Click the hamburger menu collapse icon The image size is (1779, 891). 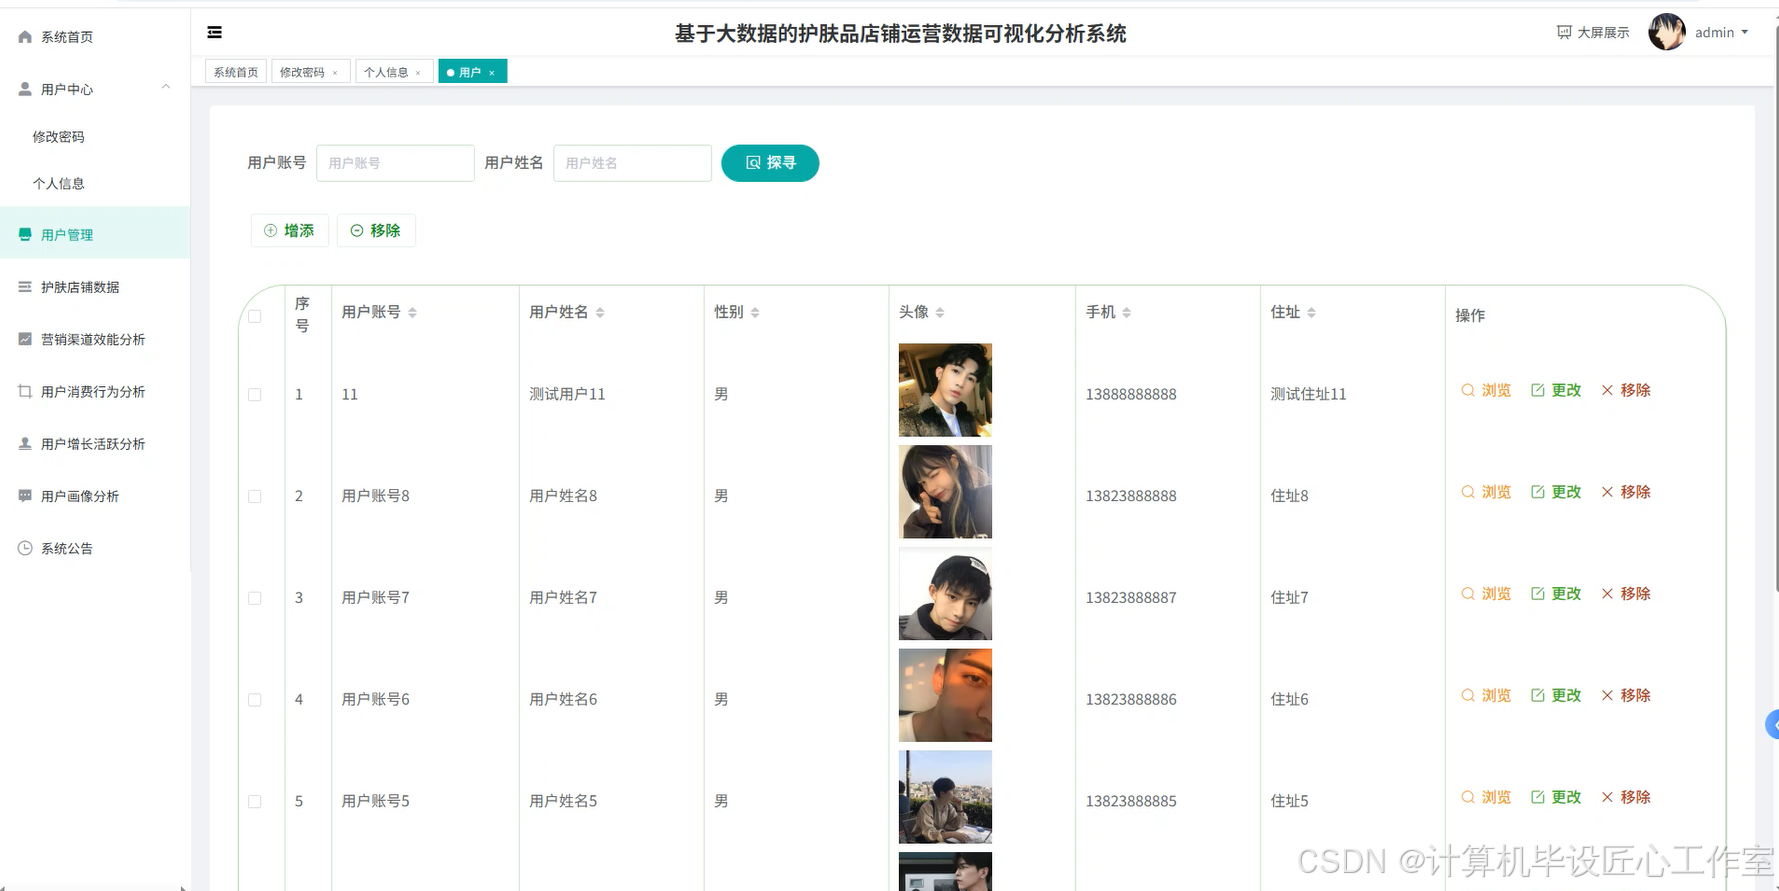click(214, 32)
